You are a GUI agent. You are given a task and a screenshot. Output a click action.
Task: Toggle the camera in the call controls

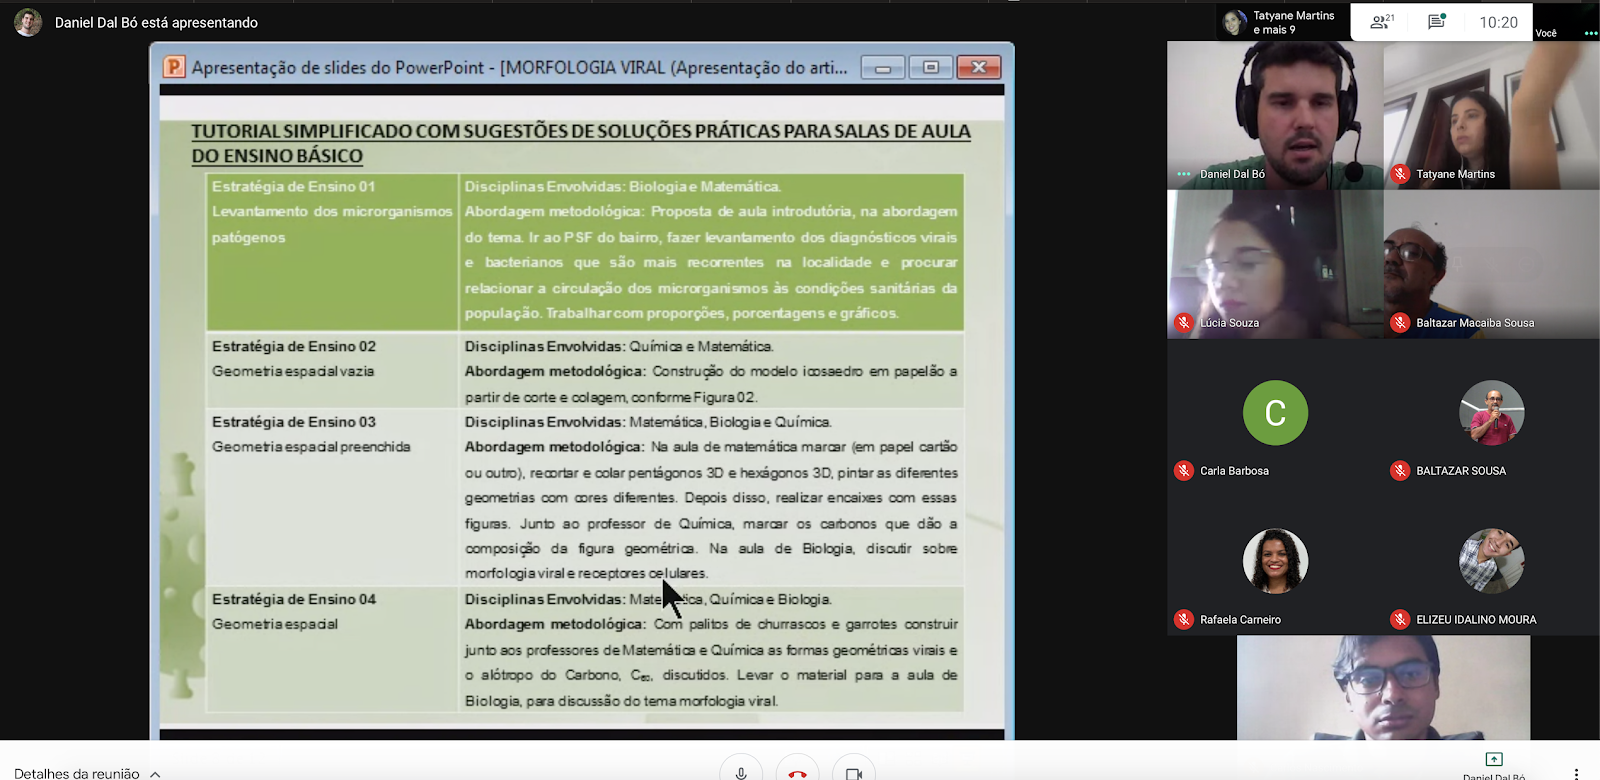tap(854, 772)
